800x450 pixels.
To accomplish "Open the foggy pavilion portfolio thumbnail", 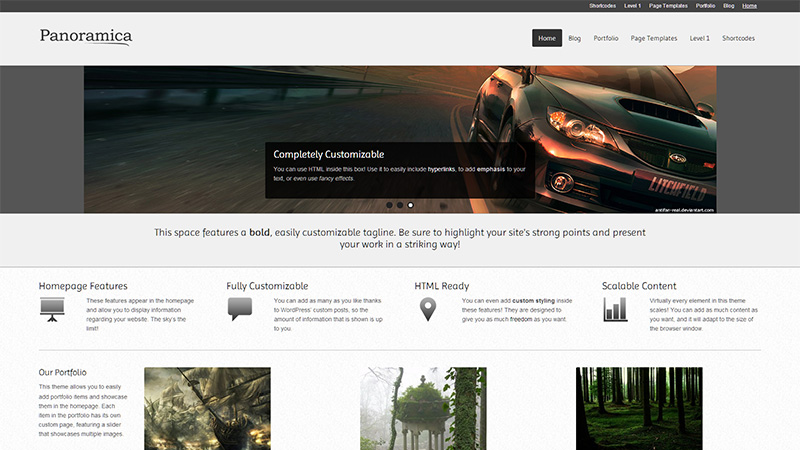I will tap(423, 408).
